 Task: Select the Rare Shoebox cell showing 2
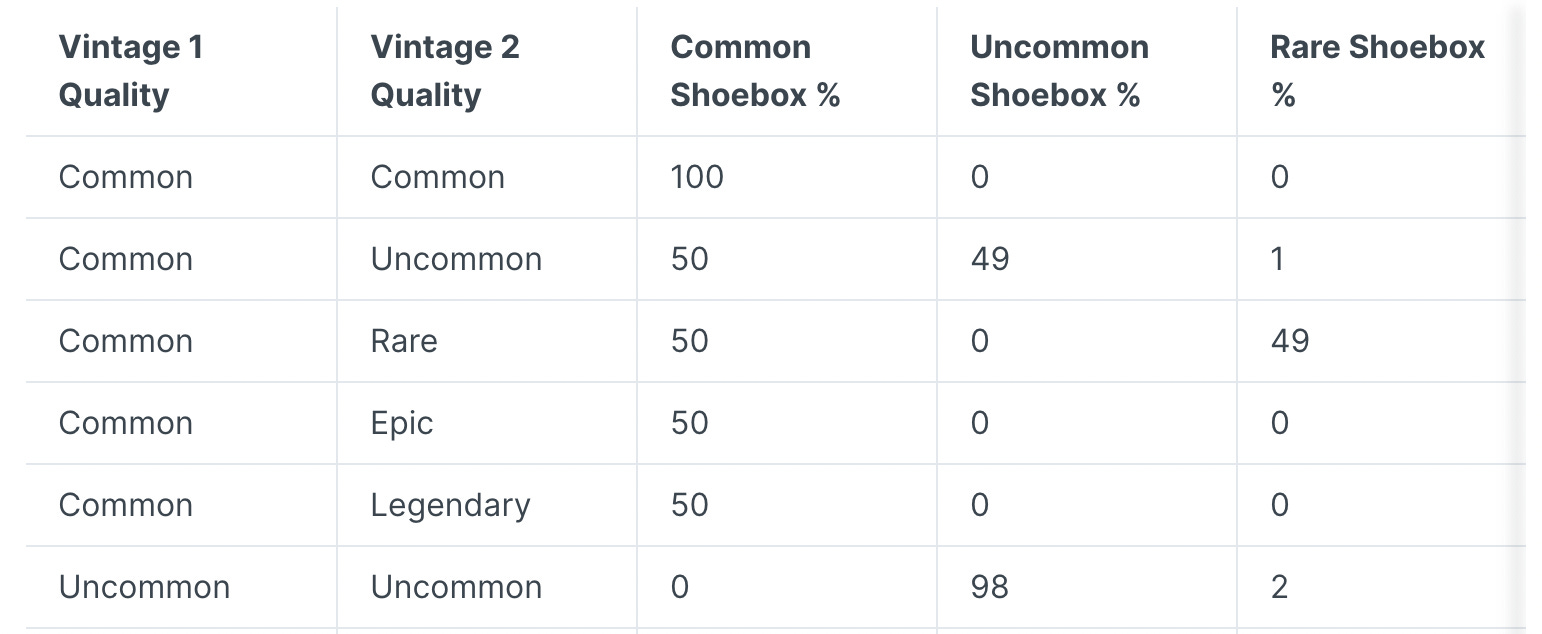coord(1279,587)
